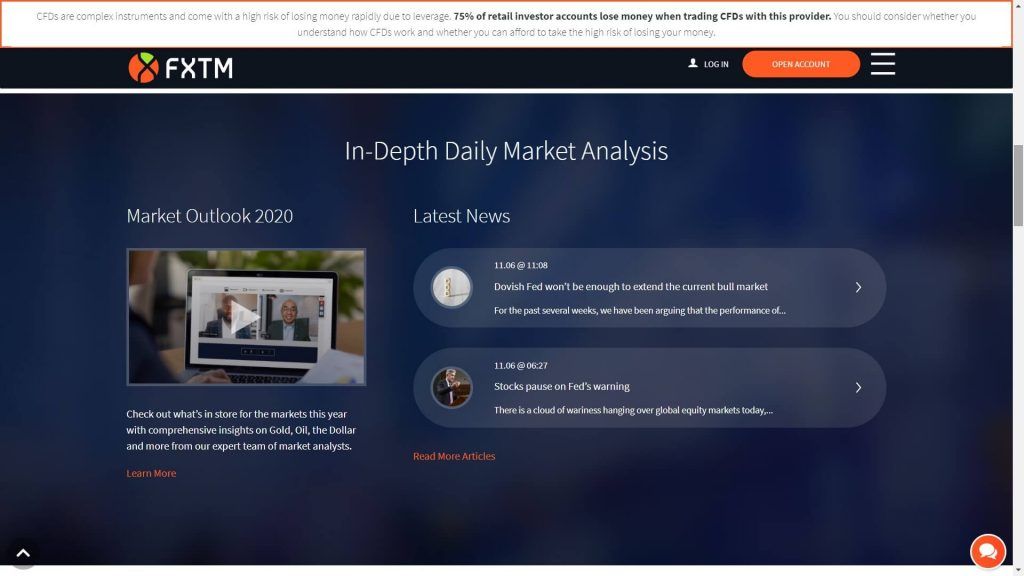Open the live chat bubble
1024x576 pixels.
click(987, 551)
